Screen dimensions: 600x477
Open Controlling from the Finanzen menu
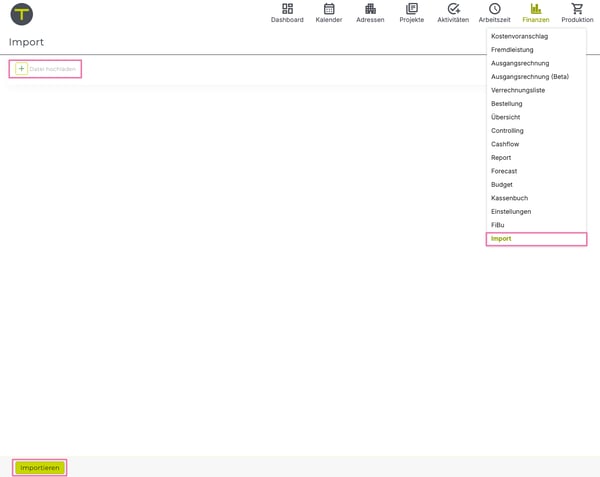(507, 131)
